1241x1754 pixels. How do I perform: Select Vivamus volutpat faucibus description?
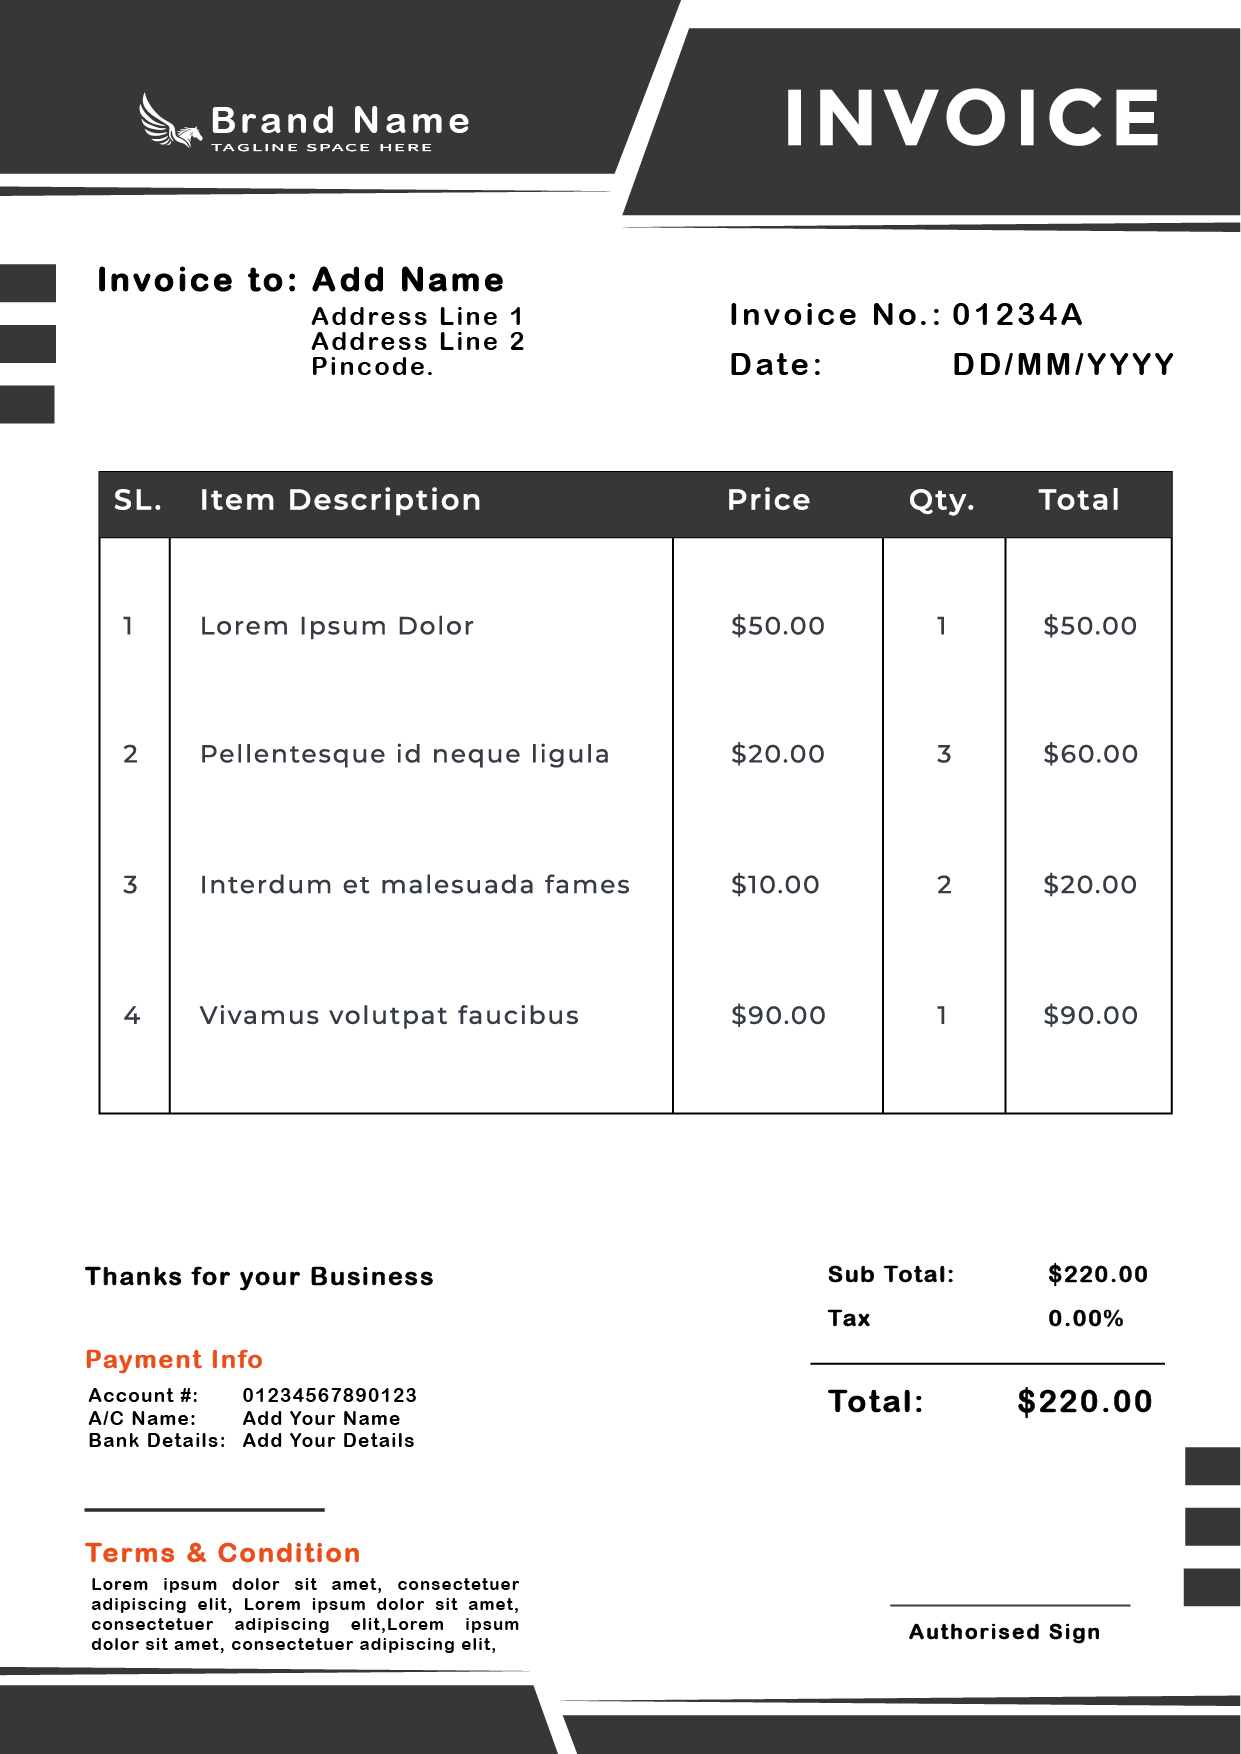389,1016
